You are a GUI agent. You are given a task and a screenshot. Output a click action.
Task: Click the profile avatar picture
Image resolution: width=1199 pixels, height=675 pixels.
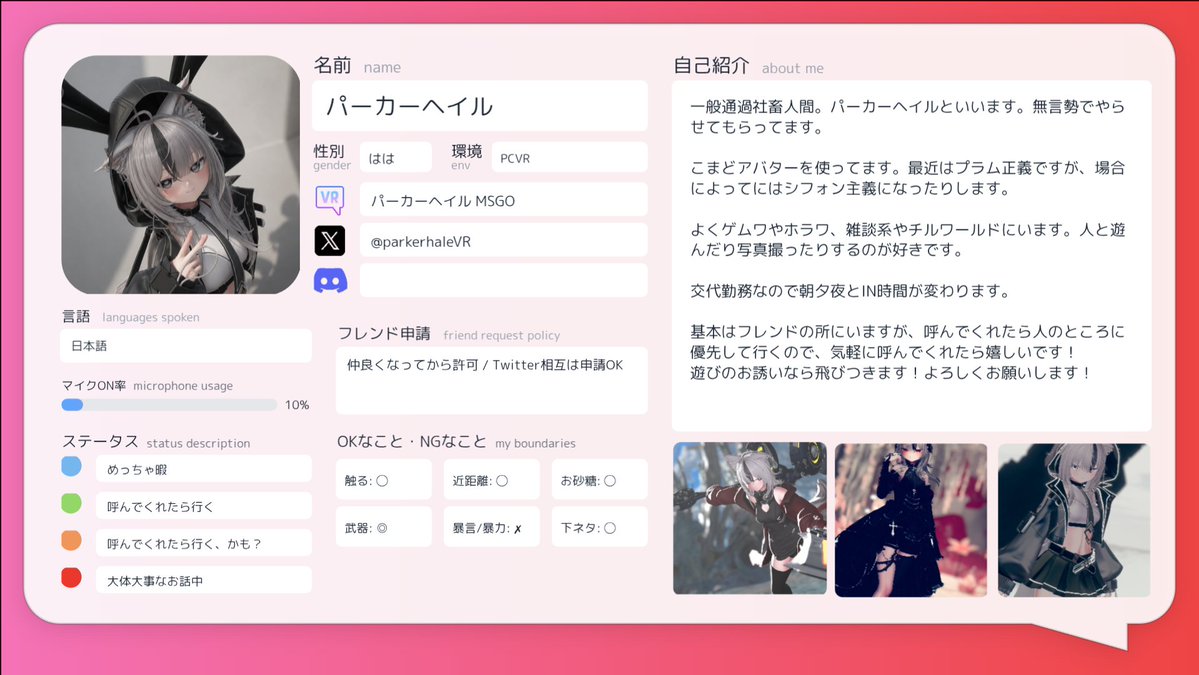(180, 174)
